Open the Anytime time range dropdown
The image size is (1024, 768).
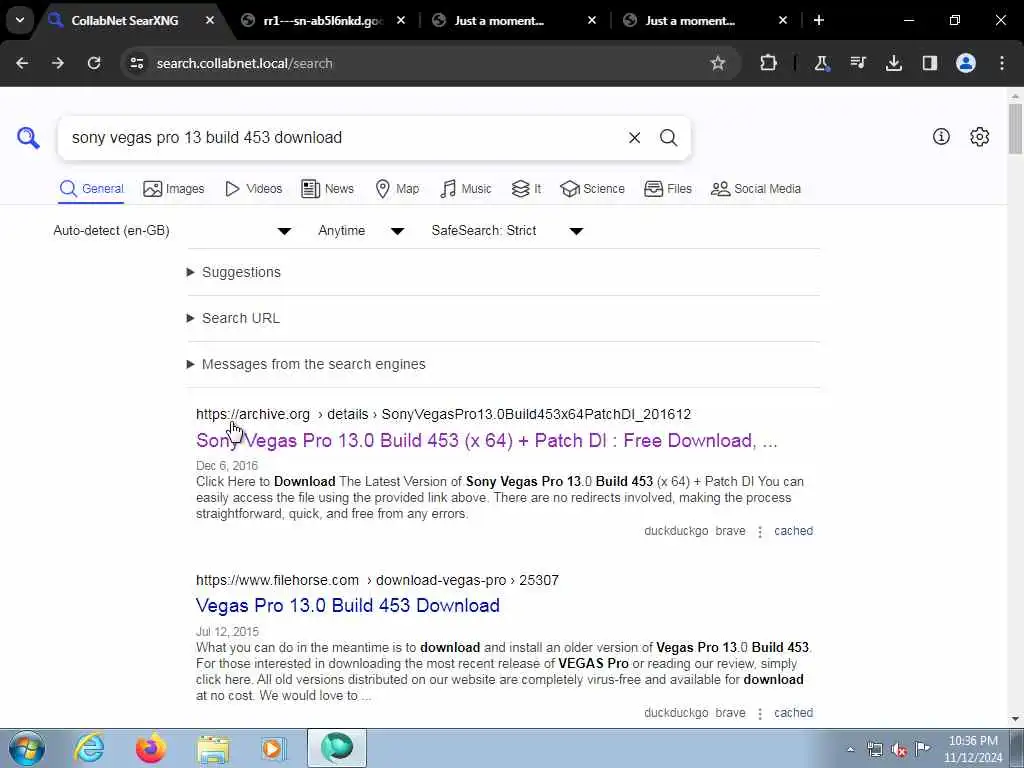click(361, 231)
